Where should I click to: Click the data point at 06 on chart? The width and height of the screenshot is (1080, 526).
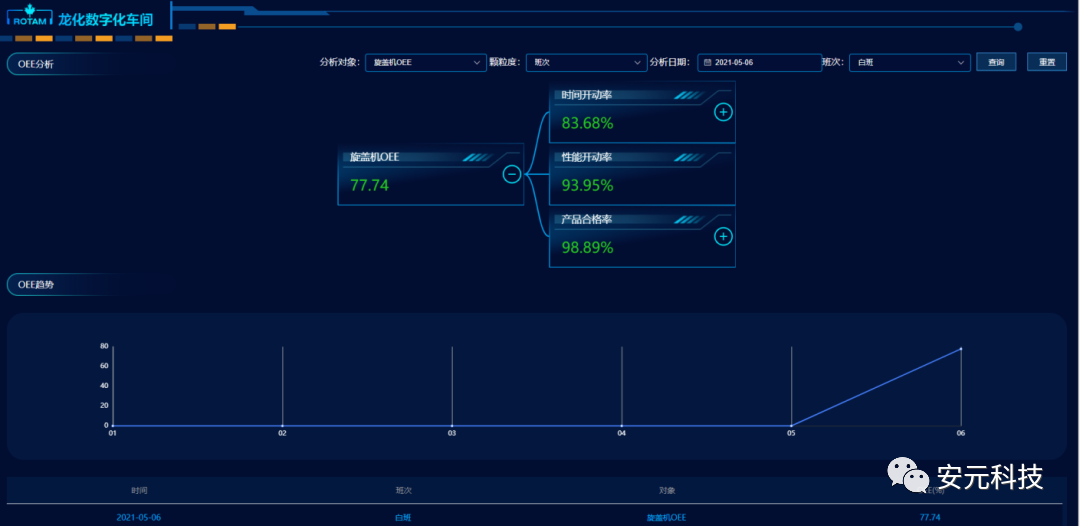(960, 348)
